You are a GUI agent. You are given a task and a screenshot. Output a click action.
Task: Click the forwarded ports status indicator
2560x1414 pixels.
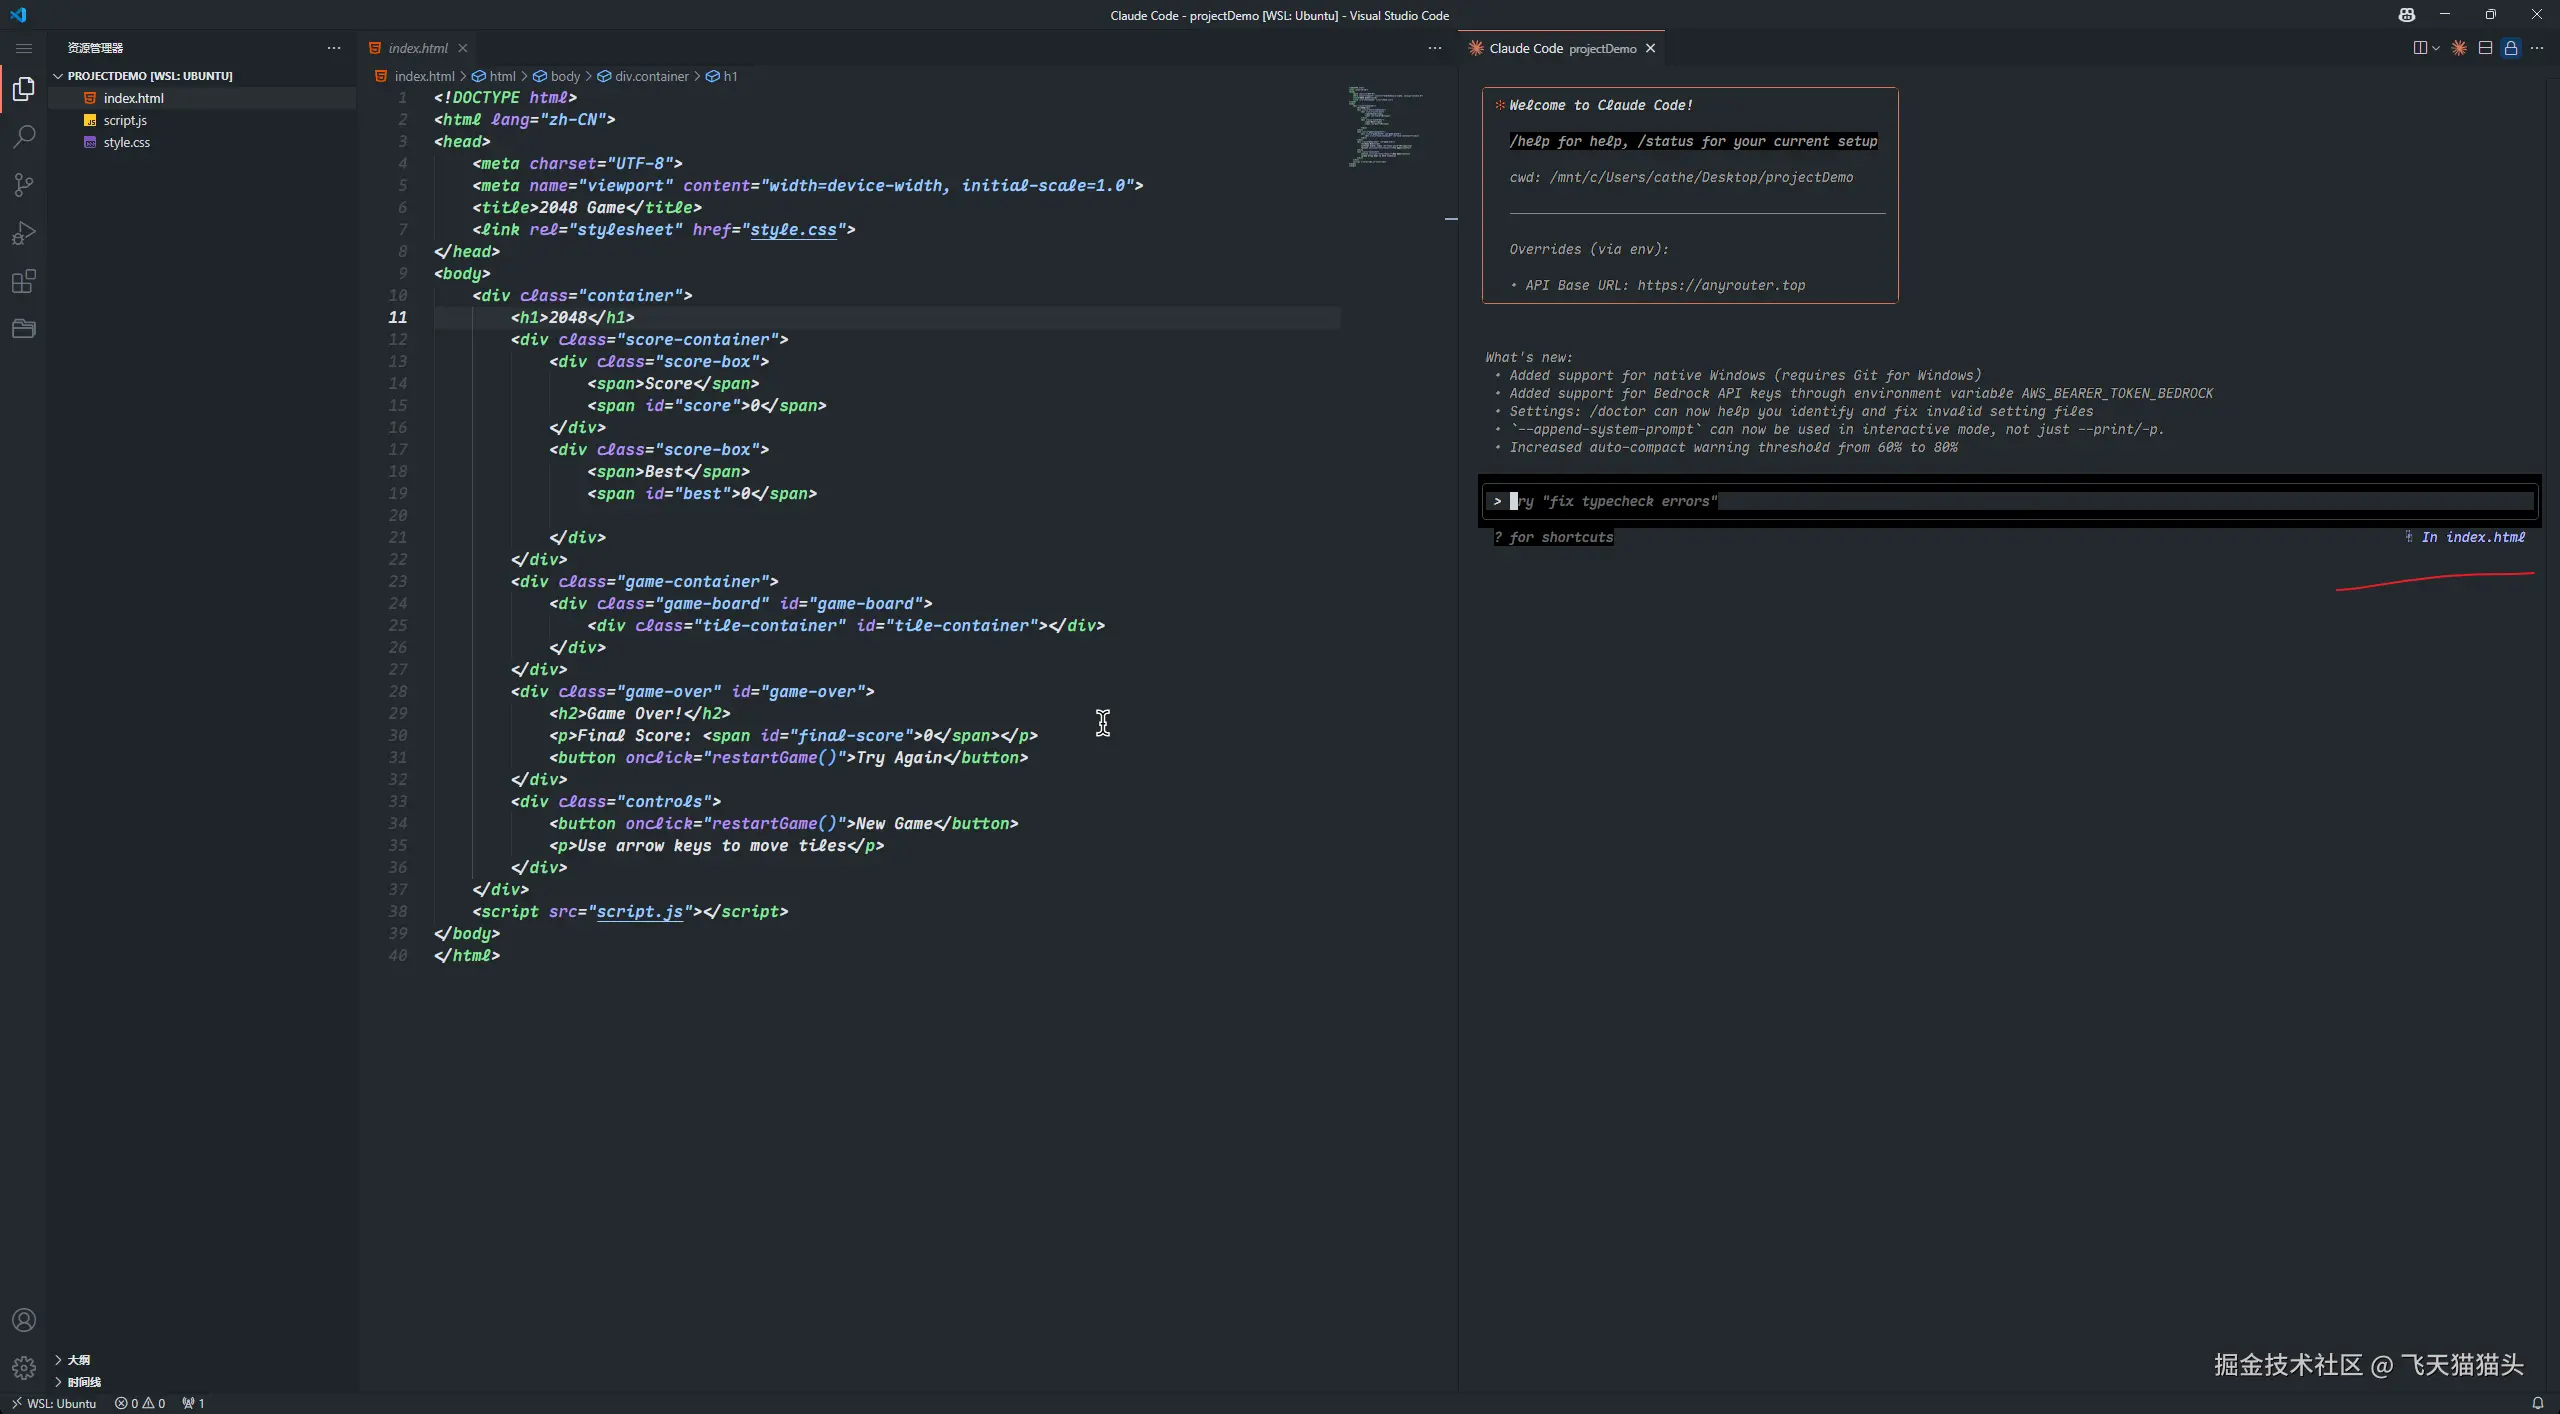pos(193,1403)
